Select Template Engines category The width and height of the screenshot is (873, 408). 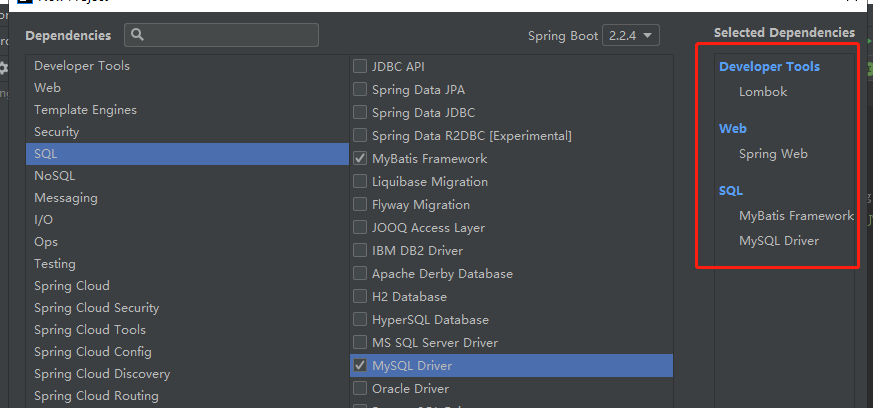[187, 110]
